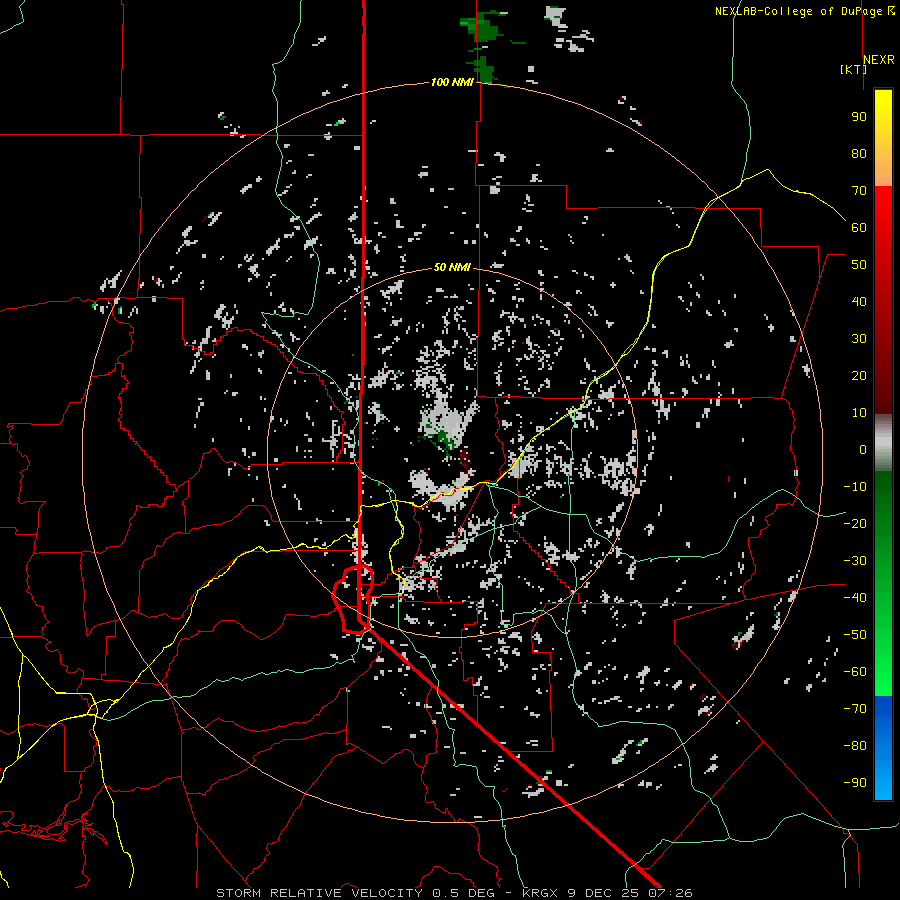Click the 80 value on velocity scale
The image size is (900, 900).
[859, 154]
